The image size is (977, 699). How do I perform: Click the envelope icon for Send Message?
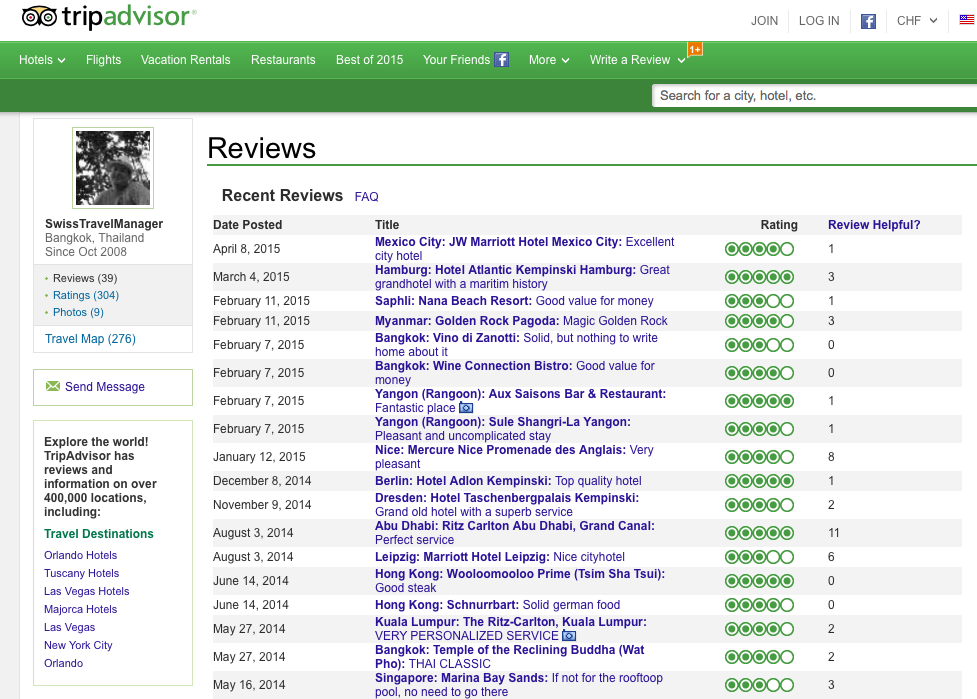click(x=53, y=387)
